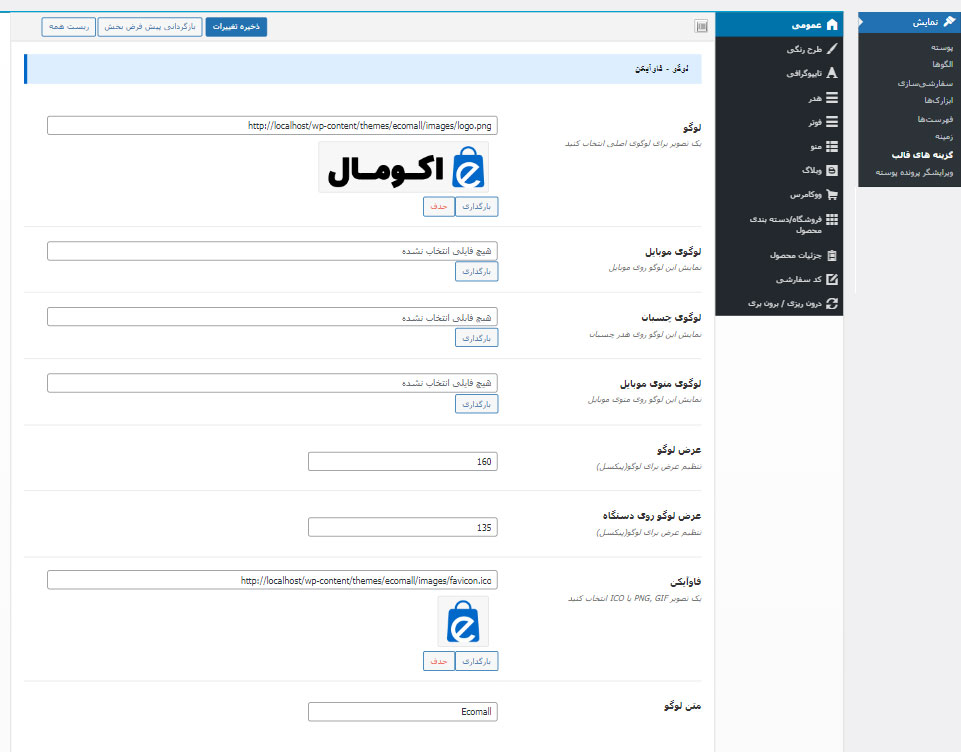961x752 pixels.
Task: Switch to تایپوگرافی tab
Action: click(x=779, y=73)
